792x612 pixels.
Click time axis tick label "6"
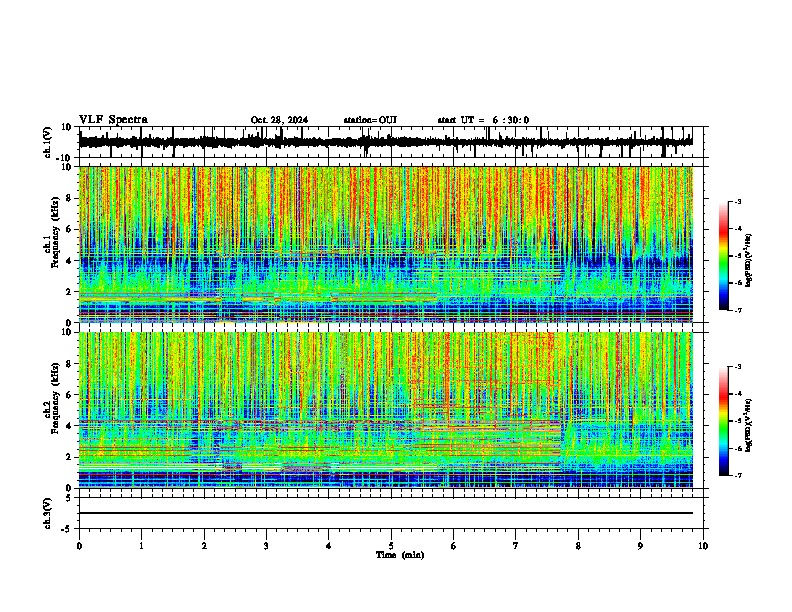tap(454, 546)
